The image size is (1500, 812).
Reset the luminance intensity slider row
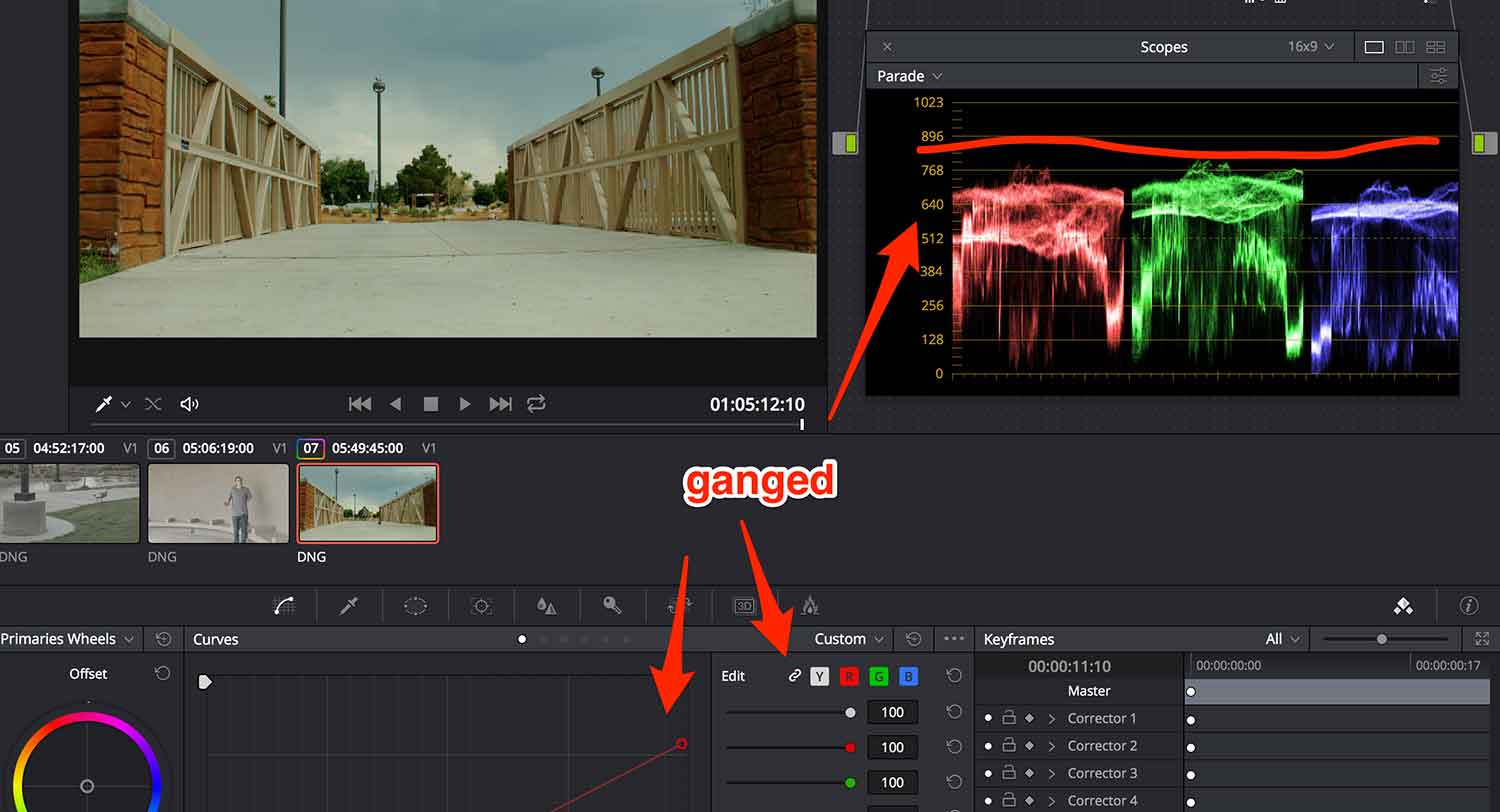[954, 712]
